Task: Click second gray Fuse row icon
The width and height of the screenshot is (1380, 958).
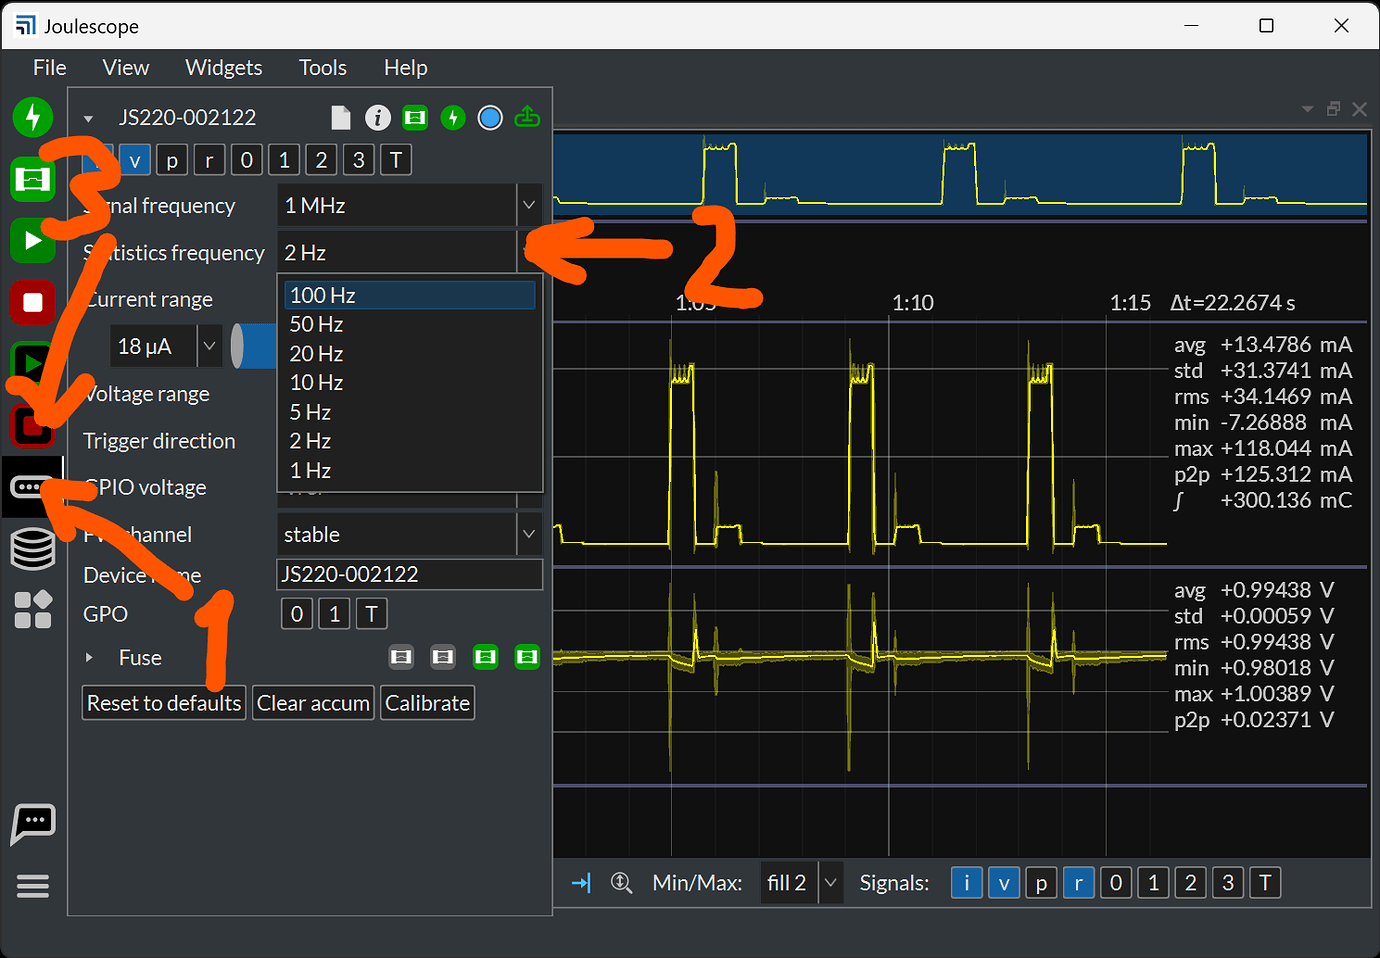Action: (443, 657)
